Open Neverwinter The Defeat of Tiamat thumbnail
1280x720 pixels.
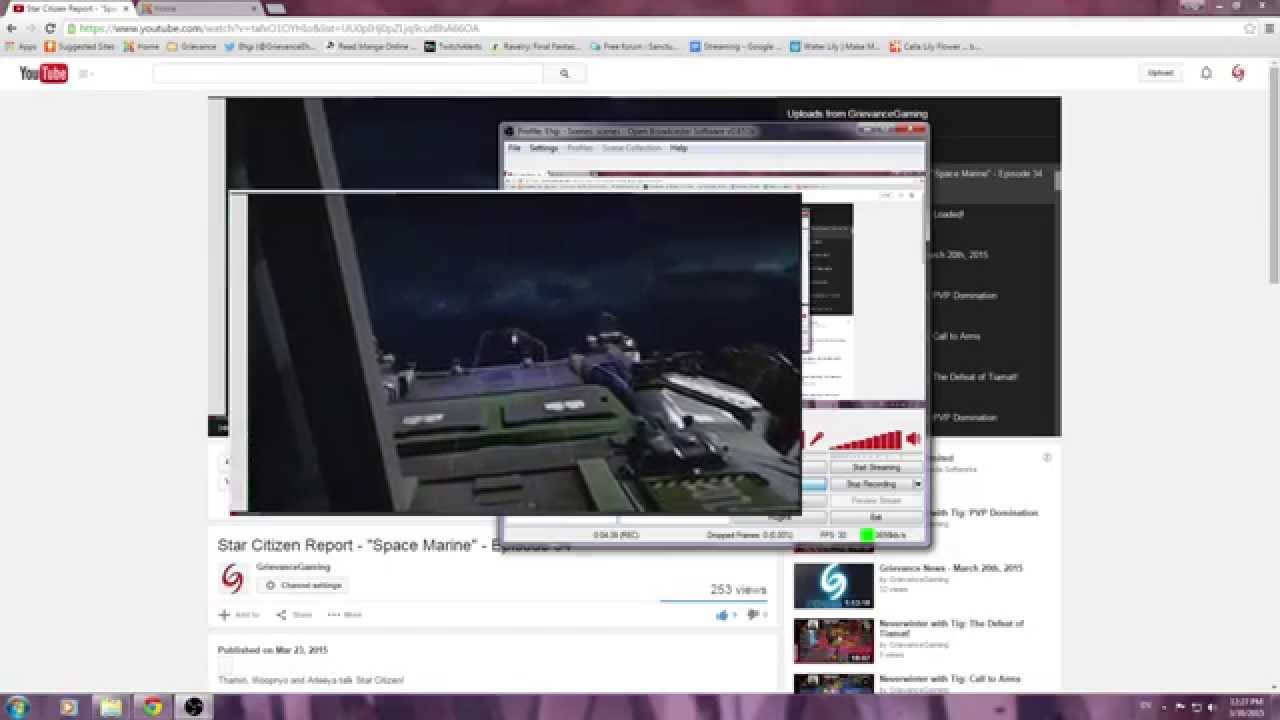pyautogui.click(x=833, y=641)
